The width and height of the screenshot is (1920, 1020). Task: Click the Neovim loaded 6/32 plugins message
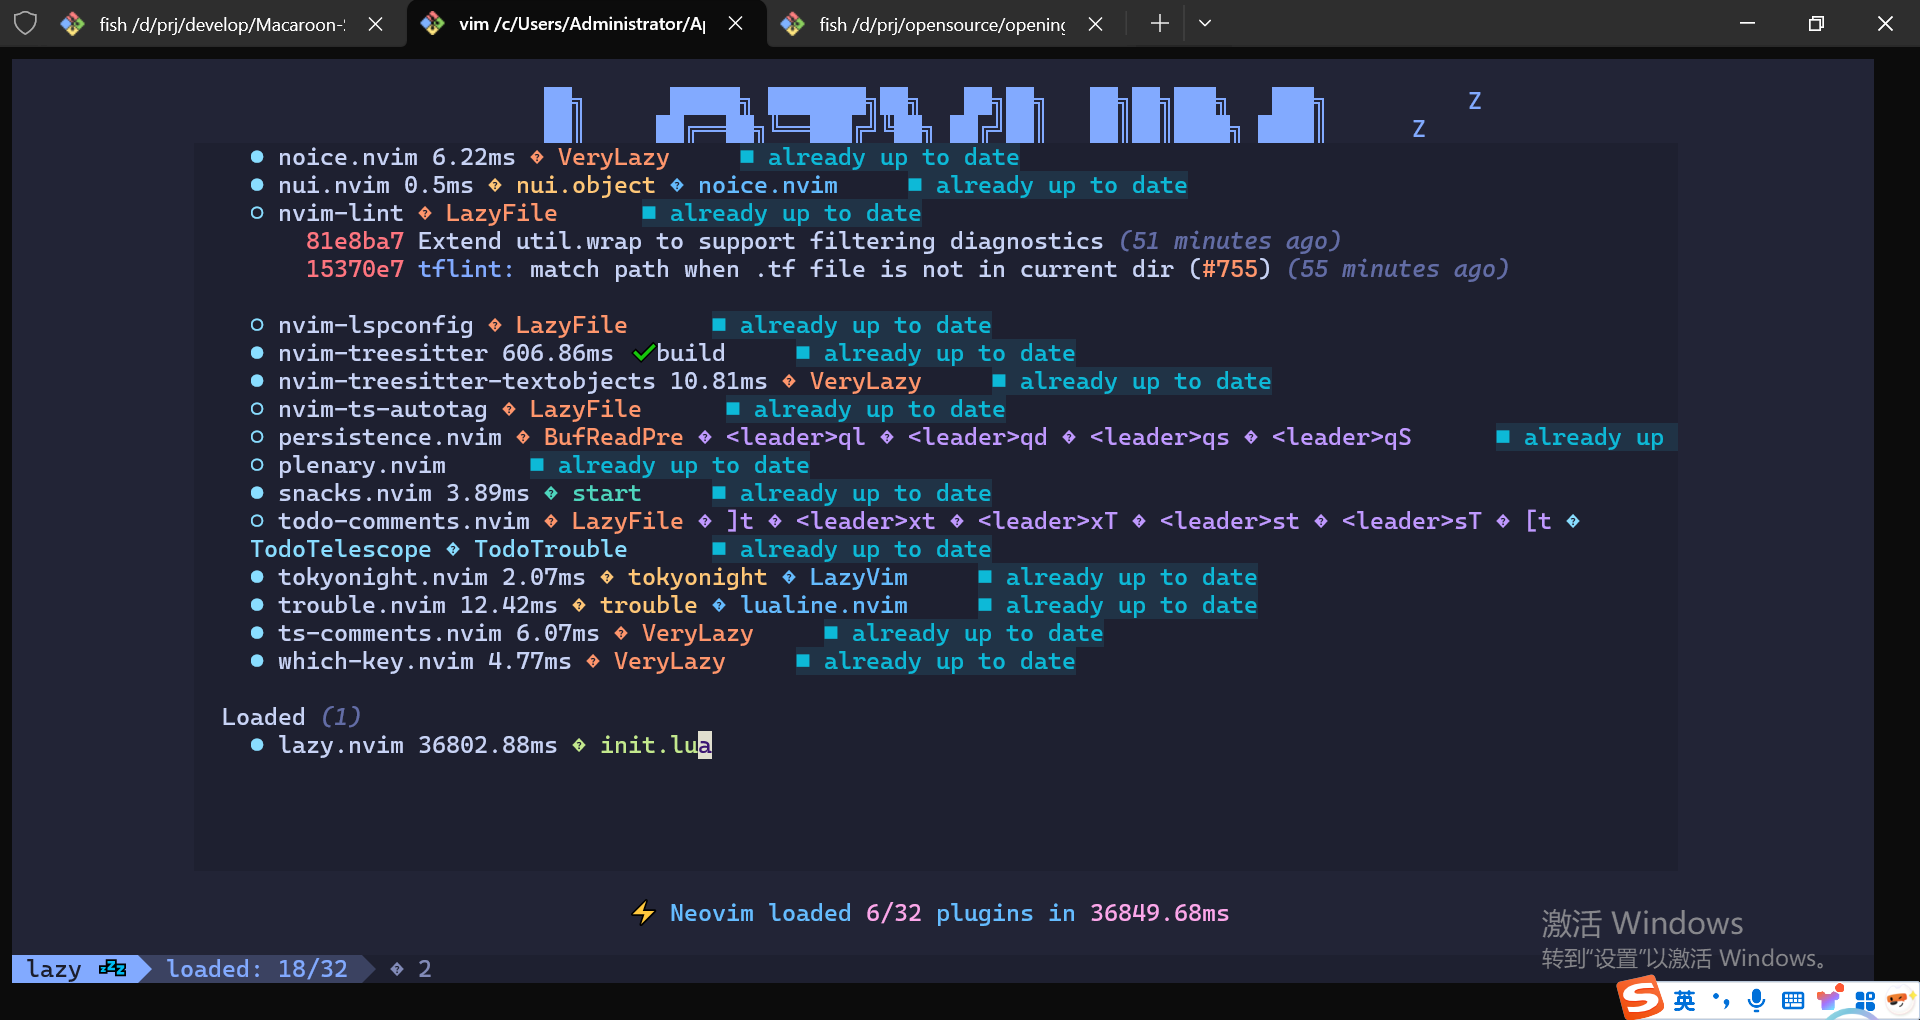tap(950, 913)
